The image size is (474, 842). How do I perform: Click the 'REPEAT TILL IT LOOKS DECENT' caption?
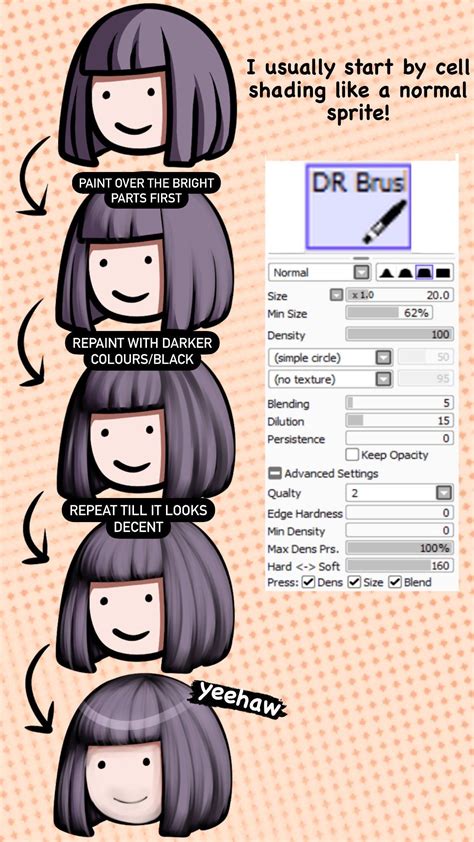(138, 518)
